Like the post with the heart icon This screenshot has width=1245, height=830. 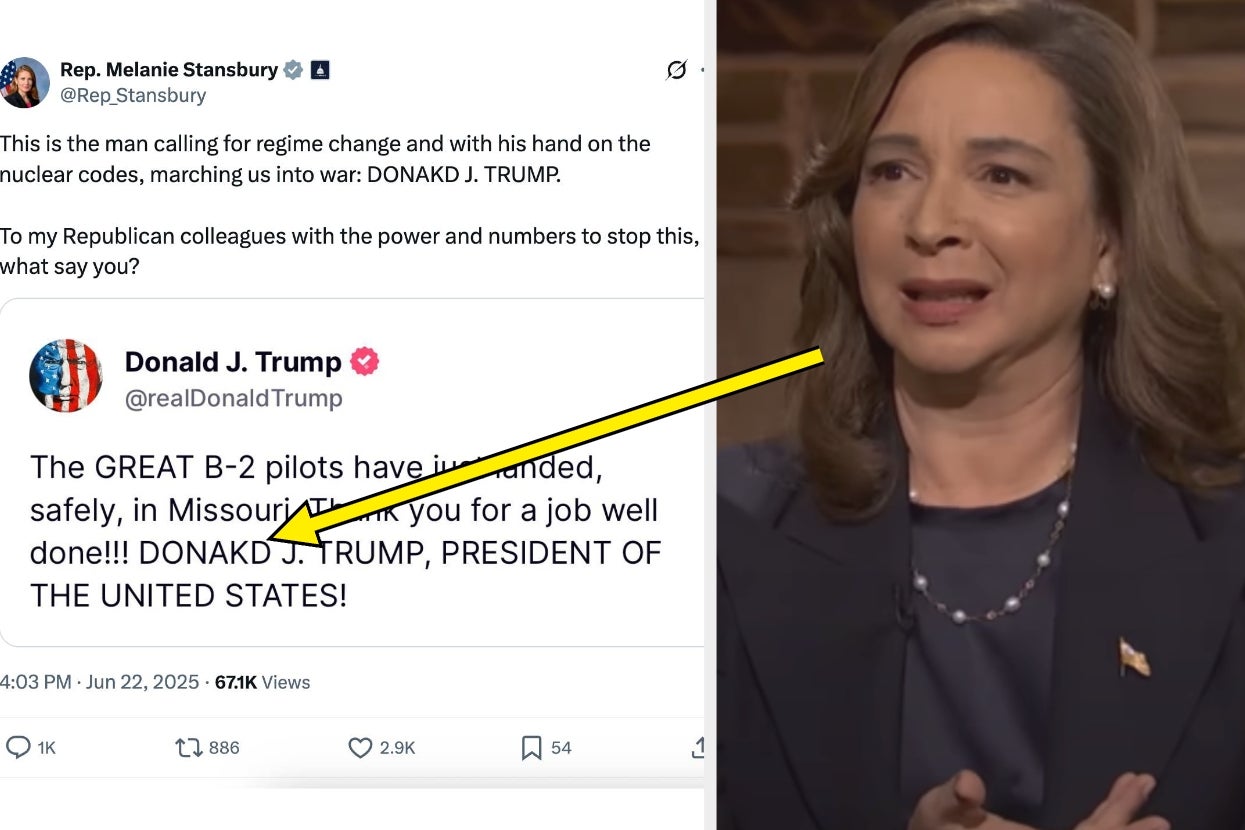(x=360, y=747)
